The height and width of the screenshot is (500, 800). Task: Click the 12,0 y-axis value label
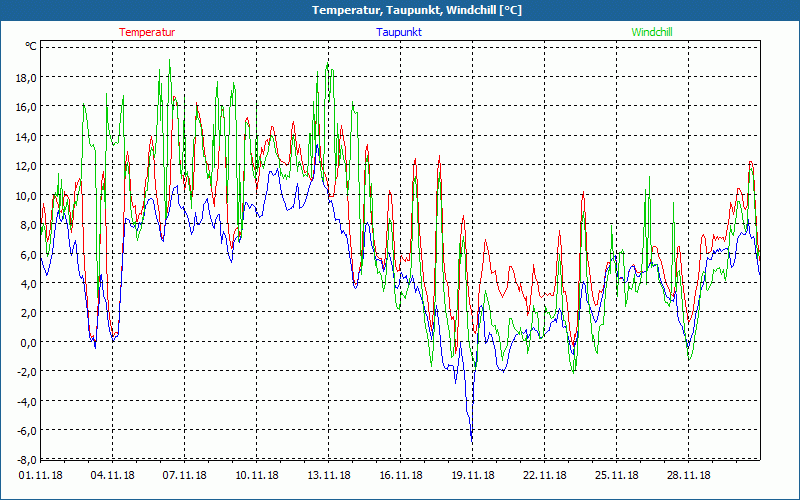25,165
